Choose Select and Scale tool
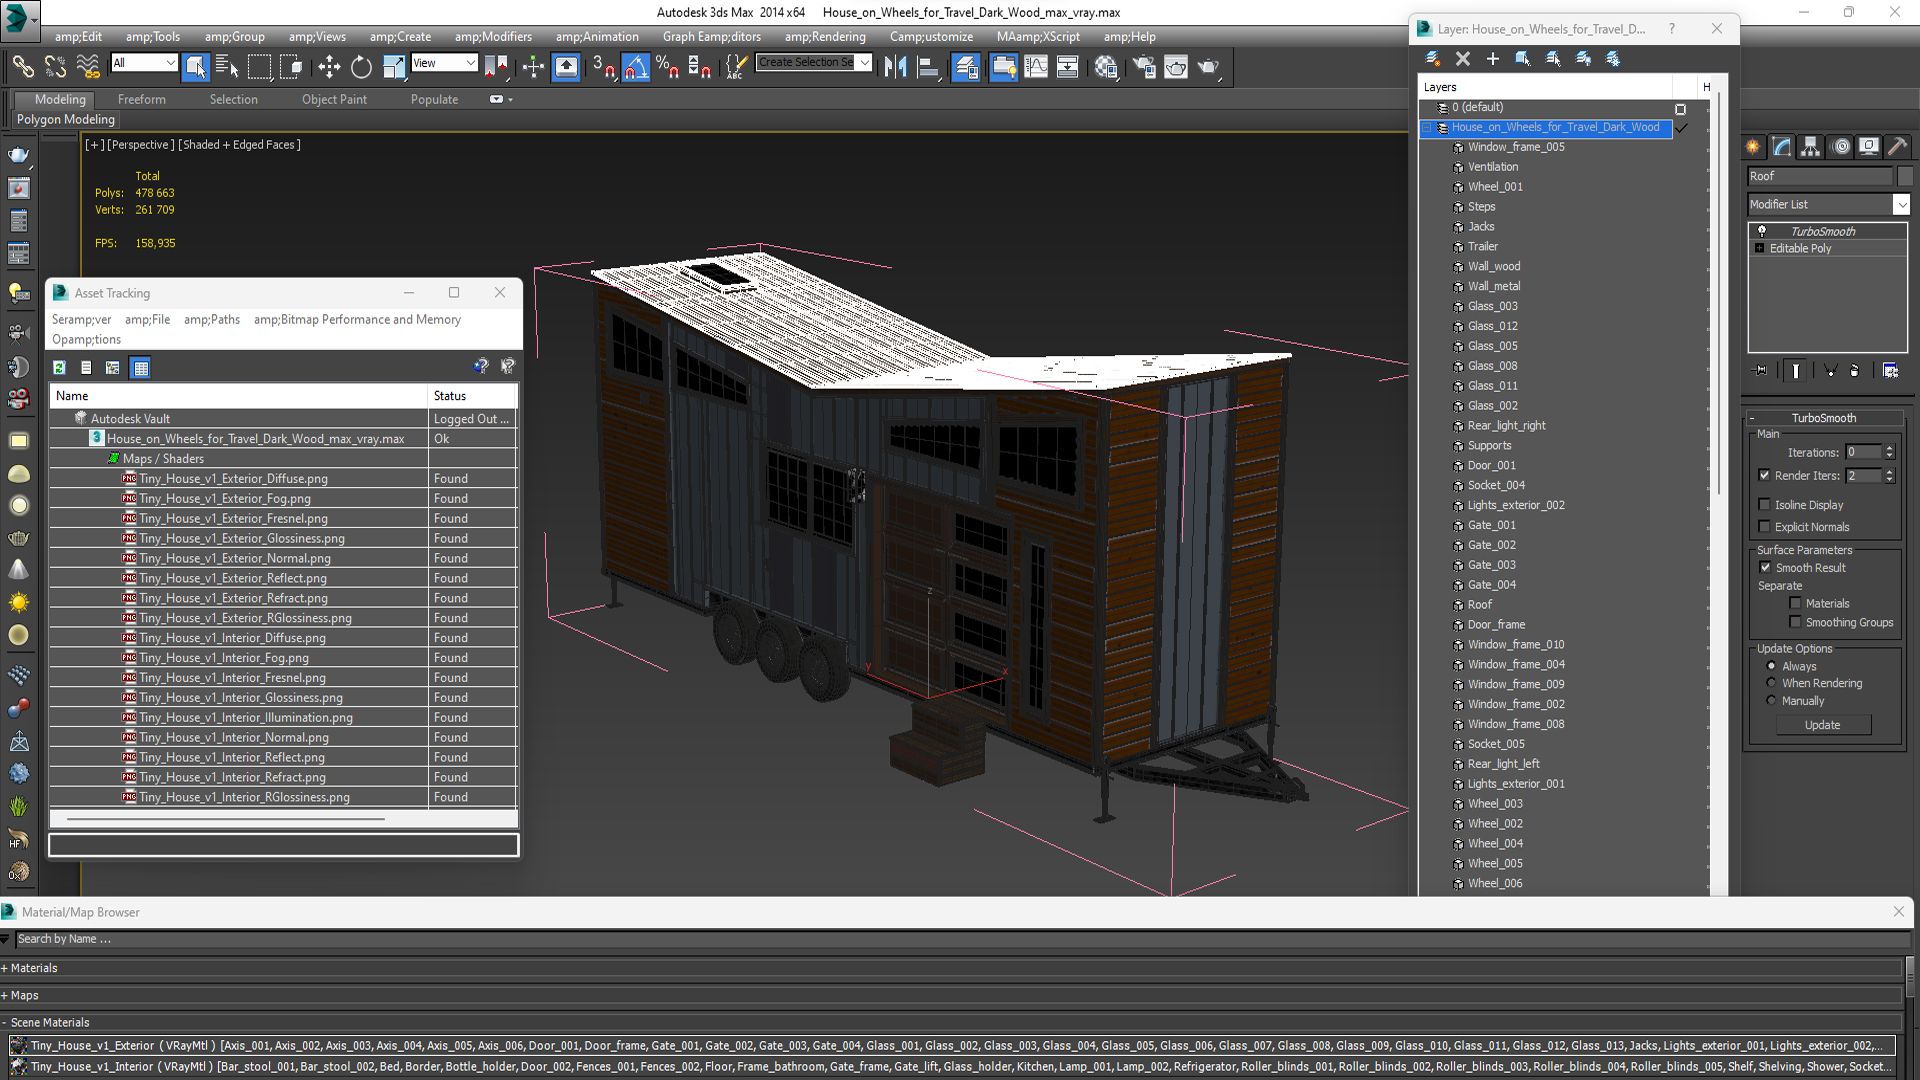The height and width of the screenshot is (1080, 1920). tap(394, 67)
